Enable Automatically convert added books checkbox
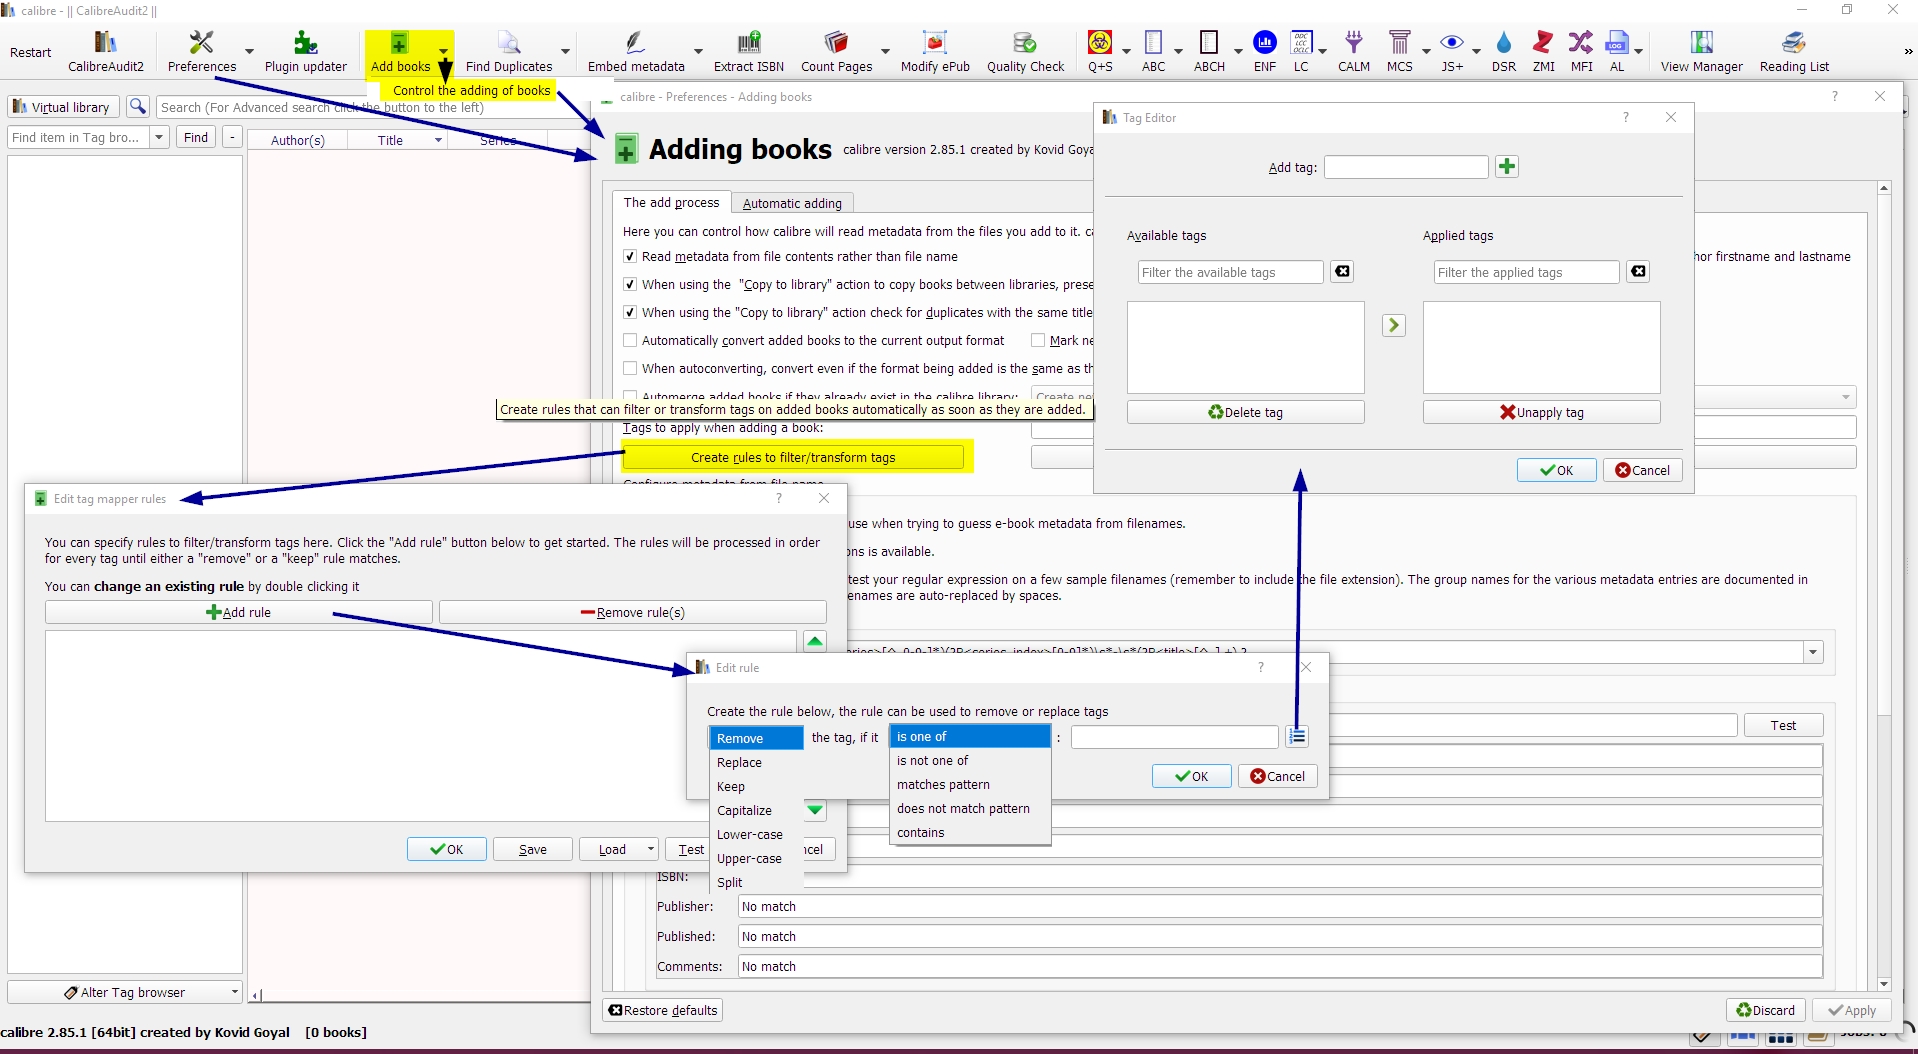This screenshot has height=1054, width=1918. tap(630, 341)
